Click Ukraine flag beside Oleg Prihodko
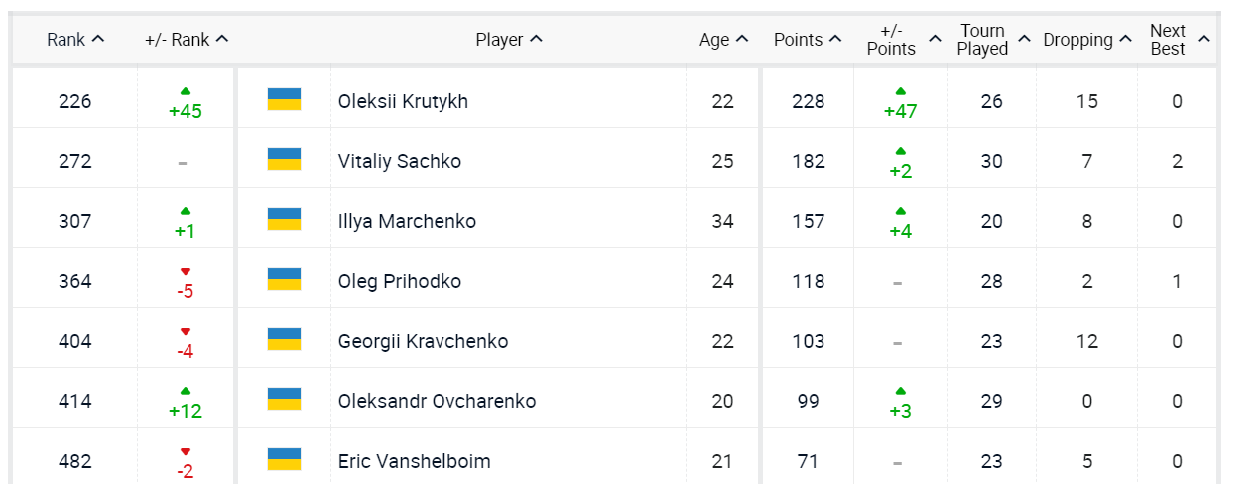 click(284, 279)
